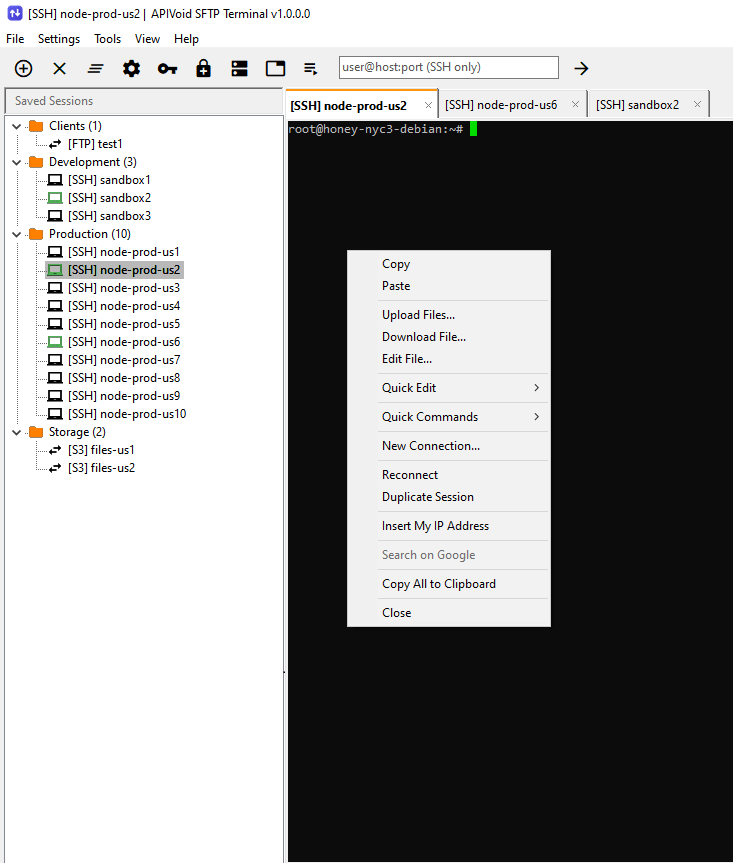Close the node-prod-us6 tab
Viewport: 733px width, 863px height.
click(575, 105)
